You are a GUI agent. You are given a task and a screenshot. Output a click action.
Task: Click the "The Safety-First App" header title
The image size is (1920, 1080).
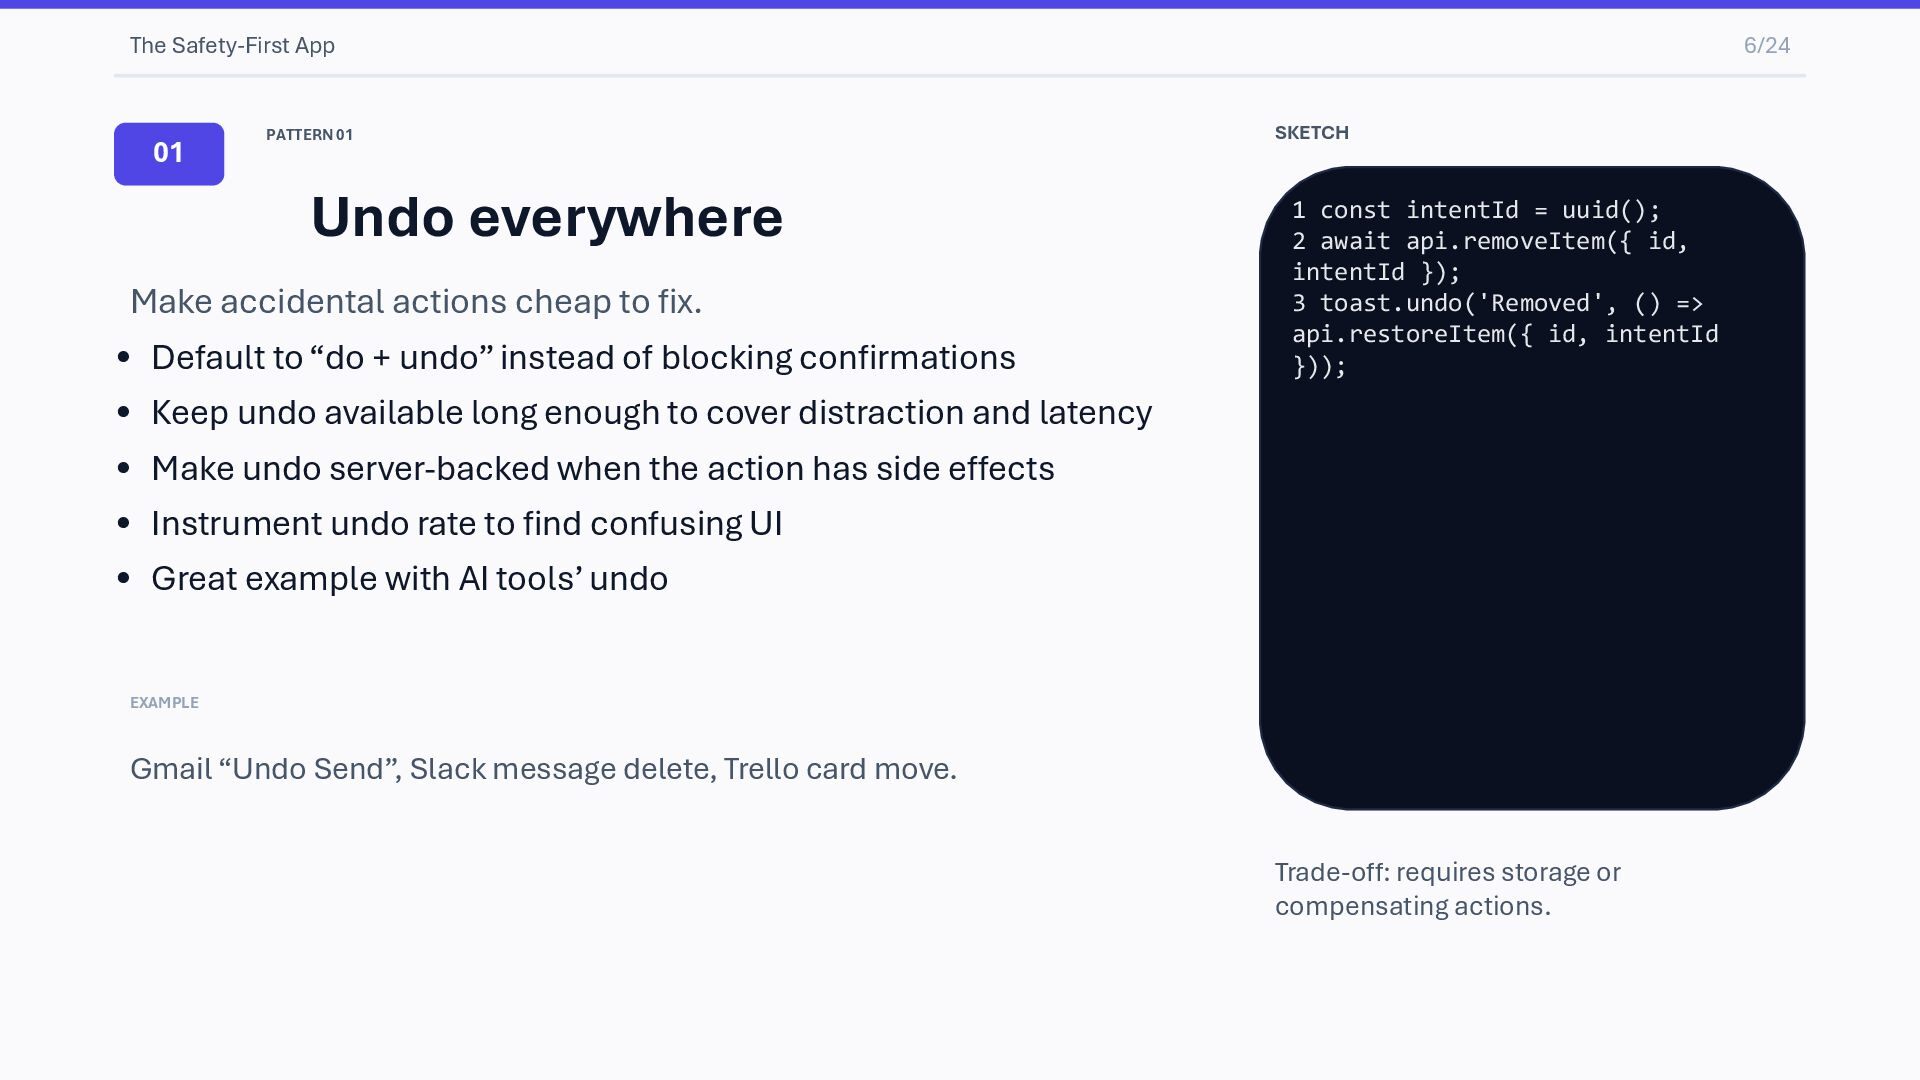(232, 46)
